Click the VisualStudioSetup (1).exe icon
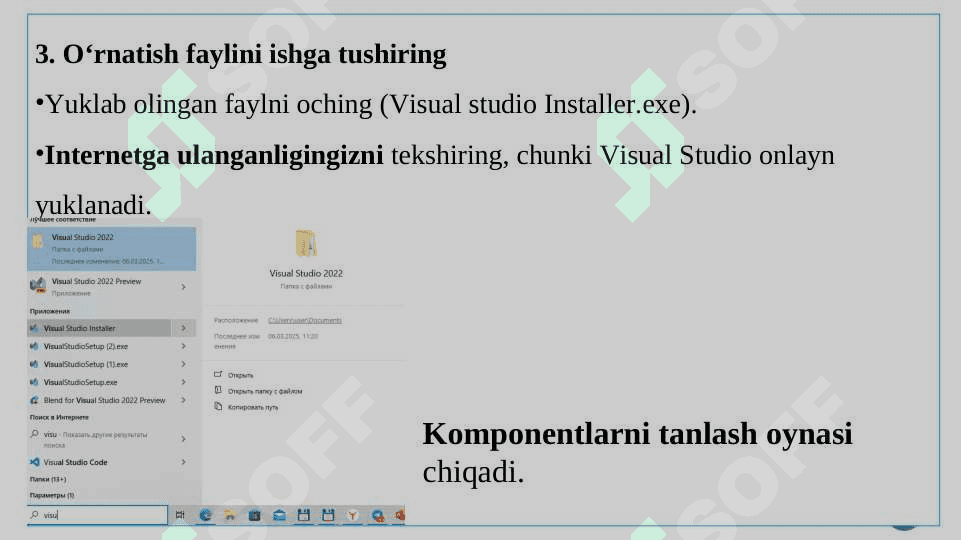Viewport: 961px width, 540px height. click(34, 364)
